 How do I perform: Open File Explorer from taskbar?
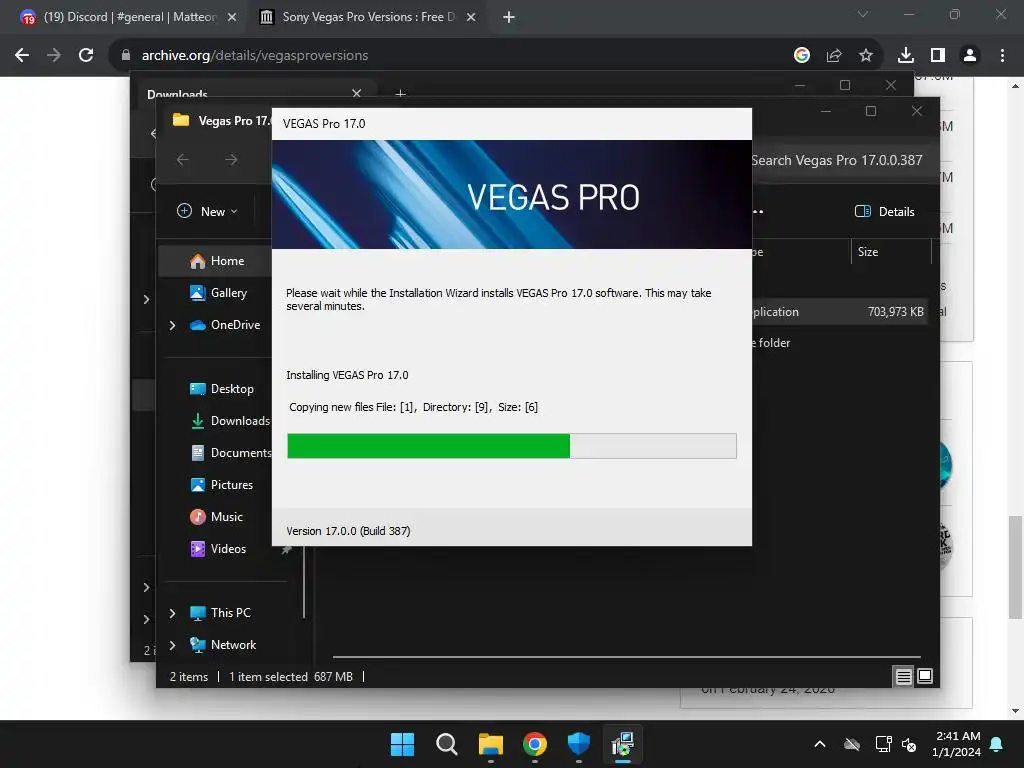(x=490, y=744)
